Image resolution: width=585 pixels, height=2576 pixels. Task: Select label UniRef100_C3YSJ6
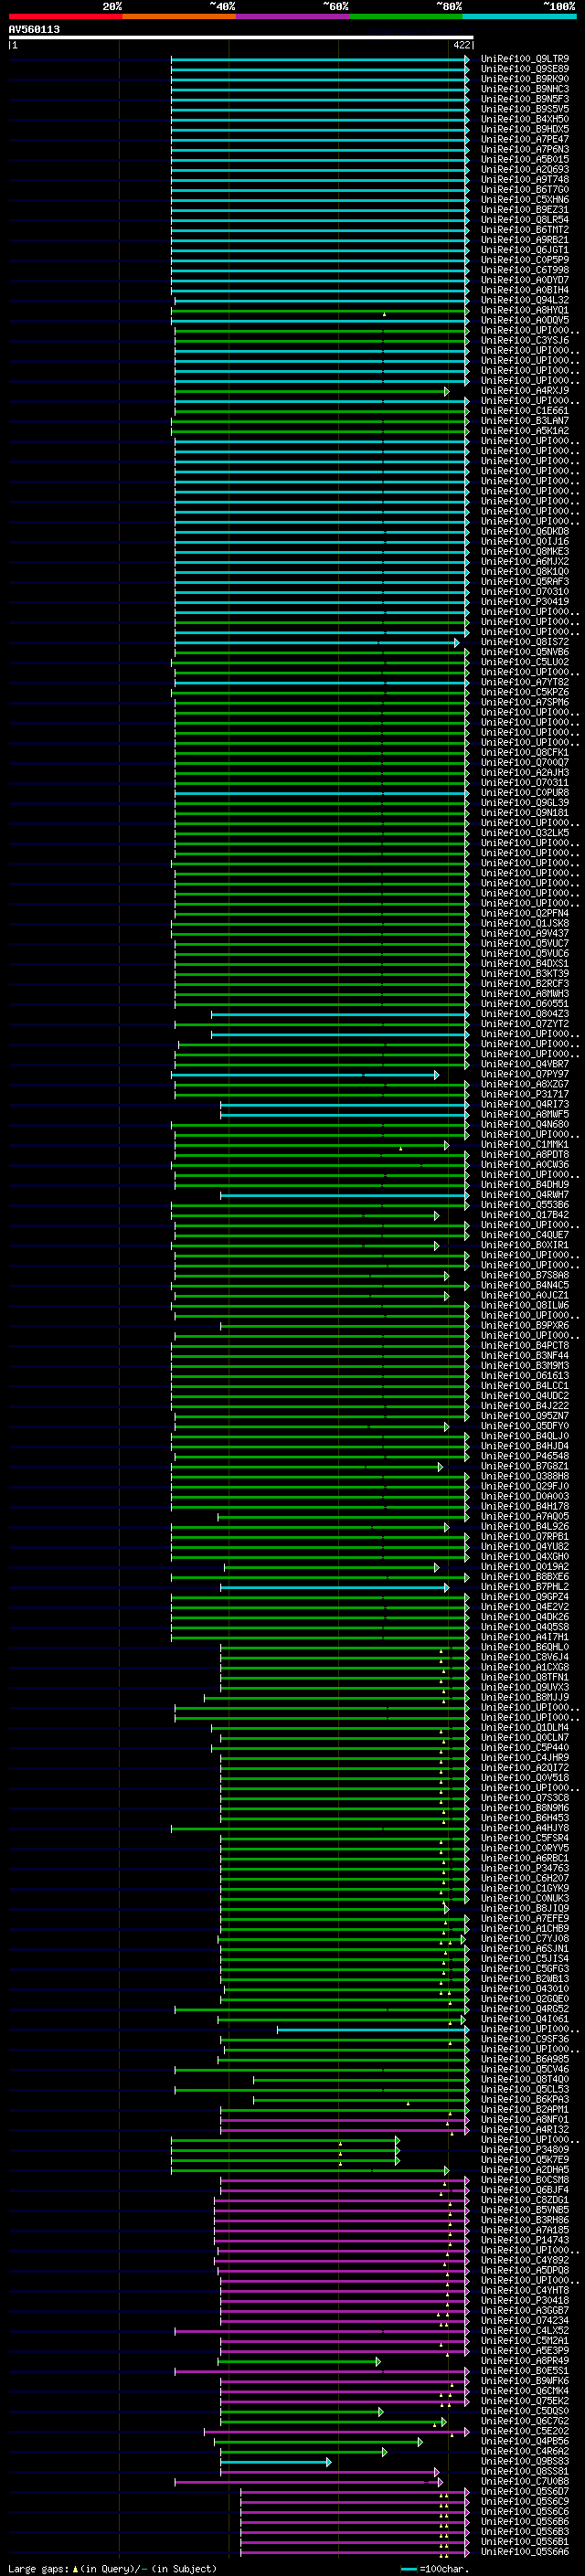pos(525,340)
